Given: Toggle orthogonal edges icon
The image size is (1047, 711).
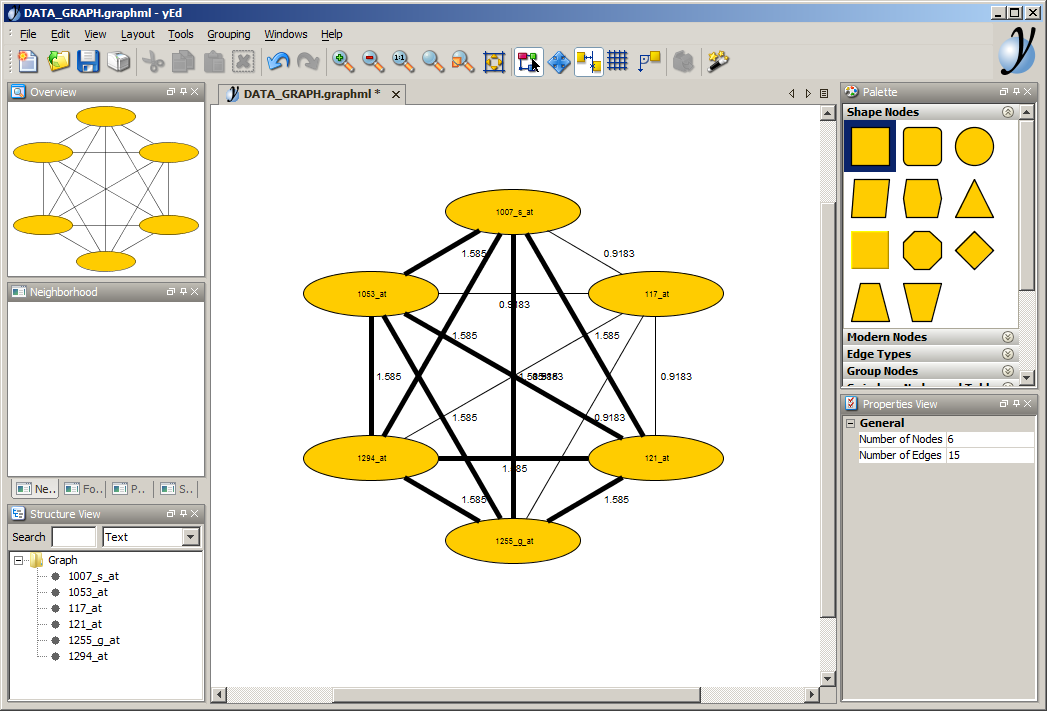Looking at the screenshot, I should [649, 61].
